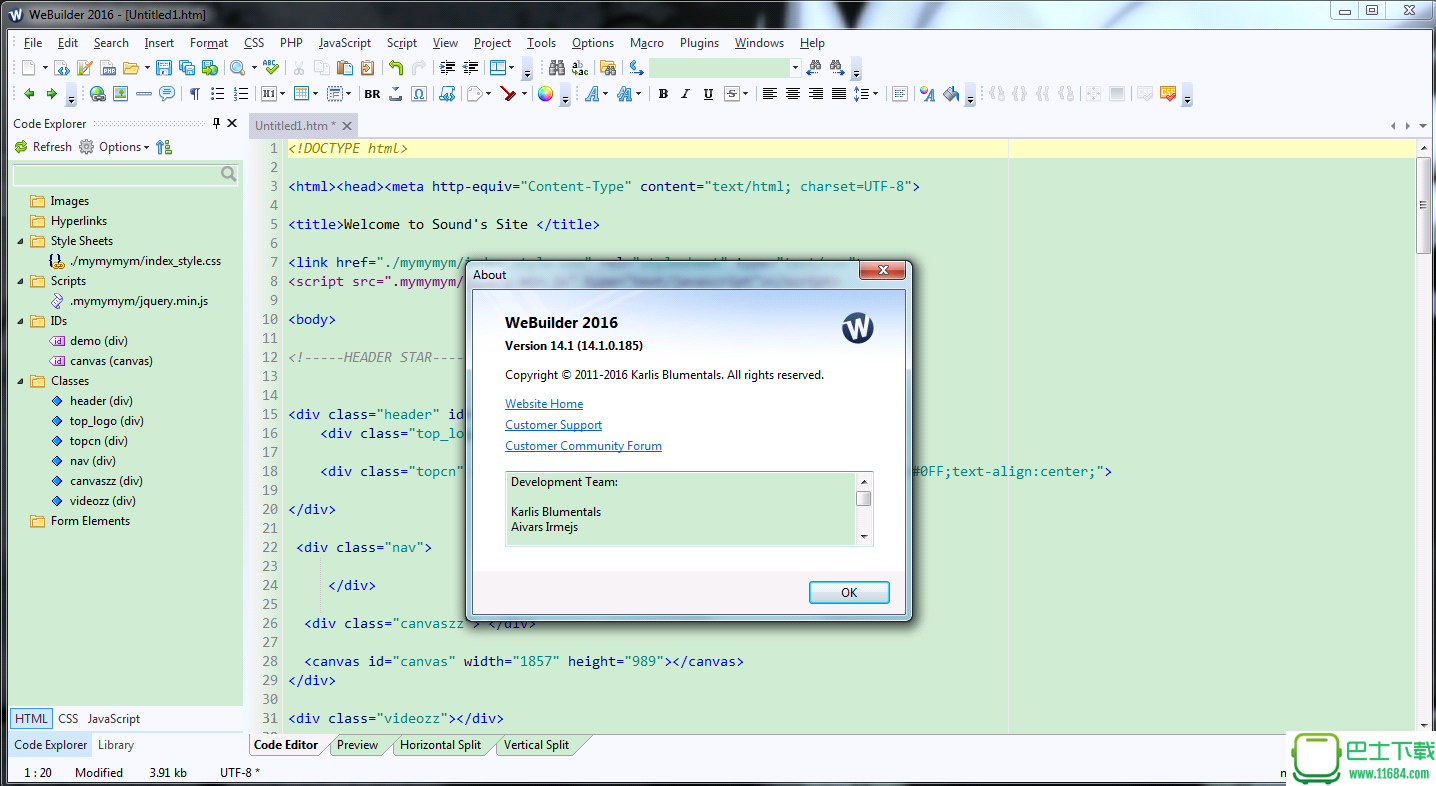Sort the Code Explorer items icon

164,147
